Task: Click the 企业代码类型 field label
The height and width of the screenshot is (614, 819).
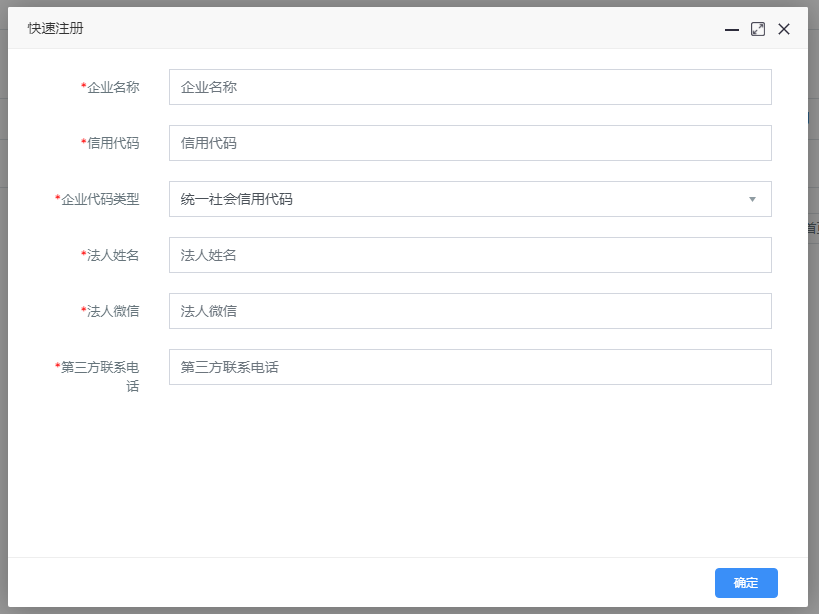Action: pyautogui.click(x=97, y=199)
